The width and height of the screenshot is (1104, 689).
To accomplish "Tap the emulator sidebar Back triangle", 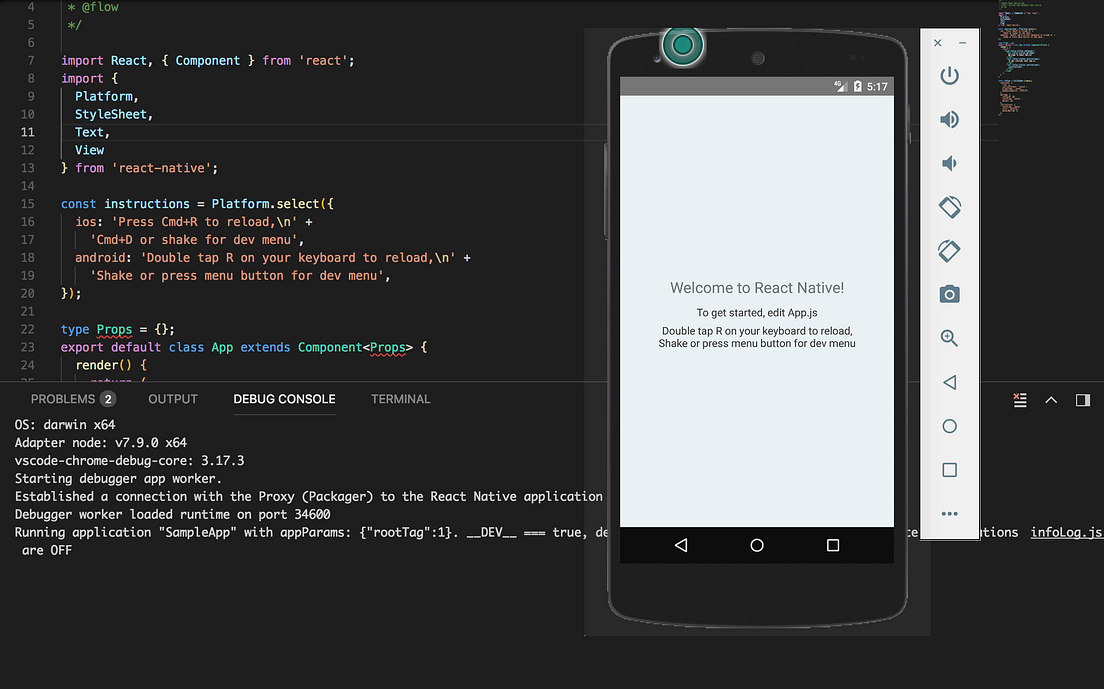I will click(x=949, y=382).
